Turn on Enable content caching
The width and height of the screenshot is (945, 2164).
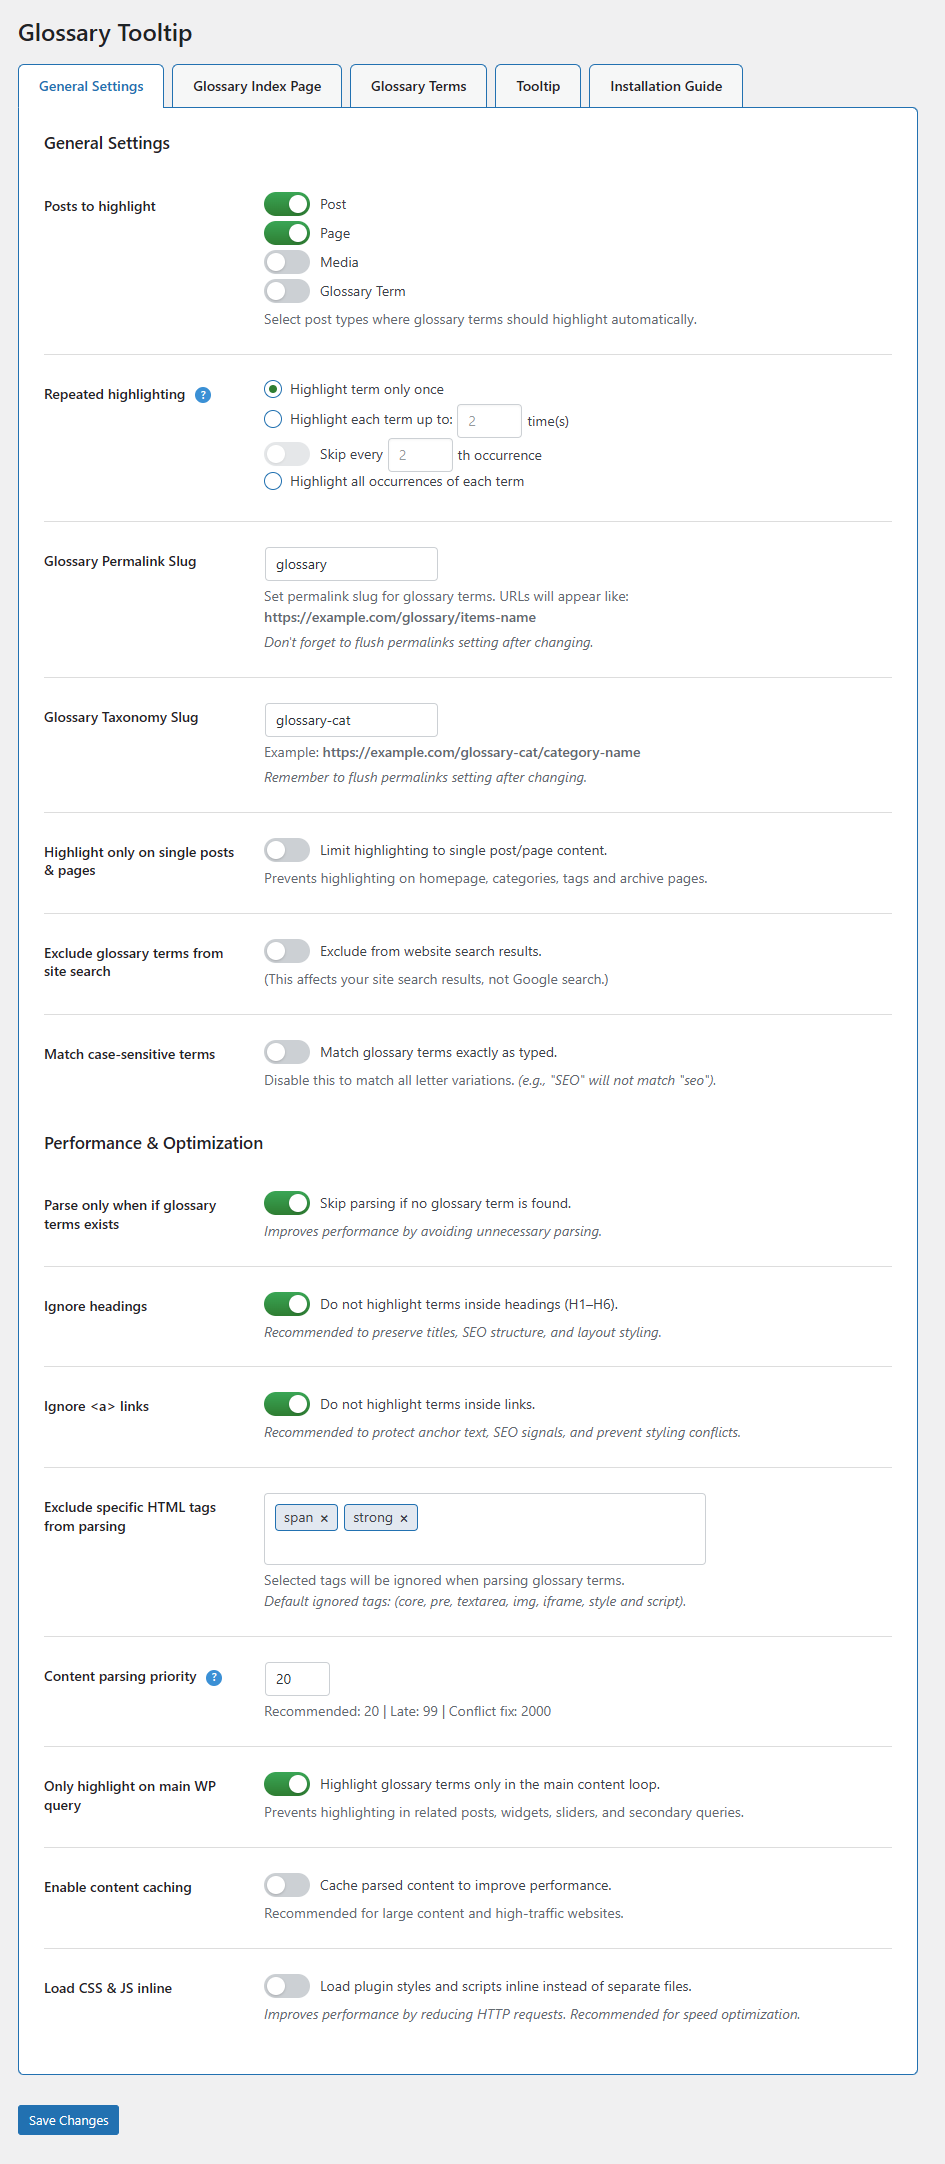[287, 1885]
